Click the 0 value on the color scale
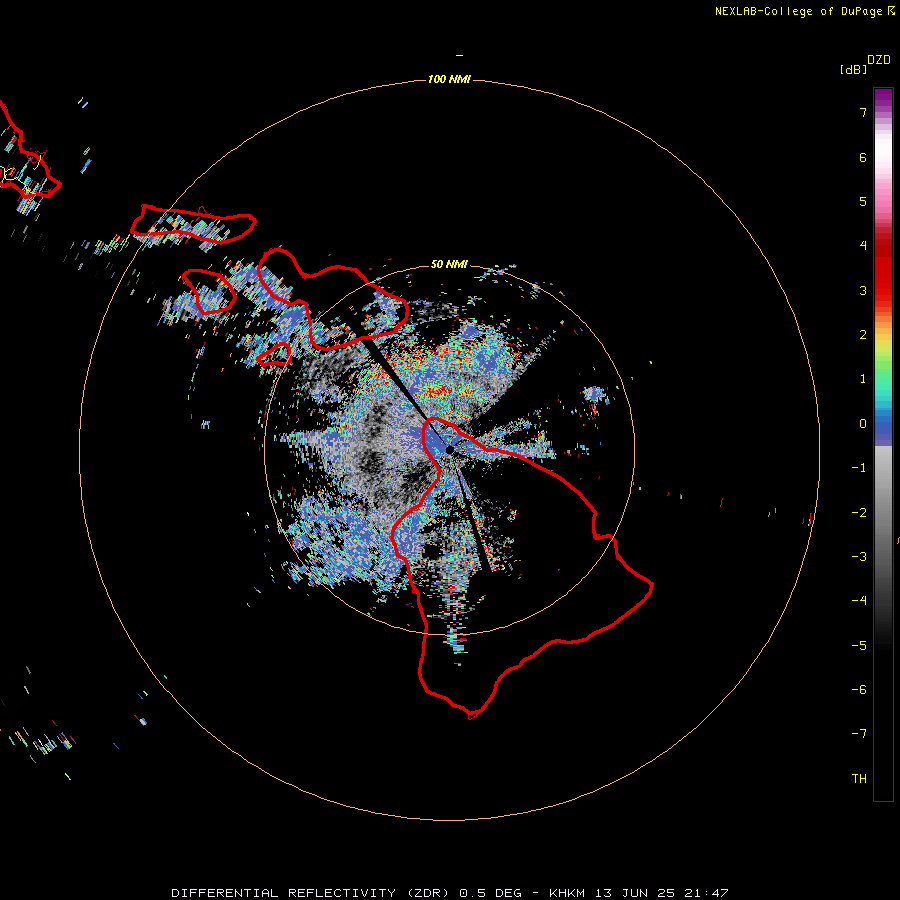The width and height of the screenshot is (900, 900). coord(863,424)
